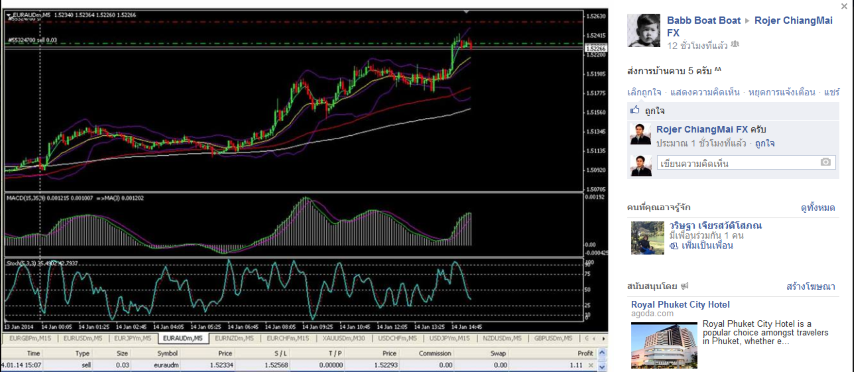Like the comment by Rojer ChiangMai FX
854x372 pixels.
click(765, 143)
